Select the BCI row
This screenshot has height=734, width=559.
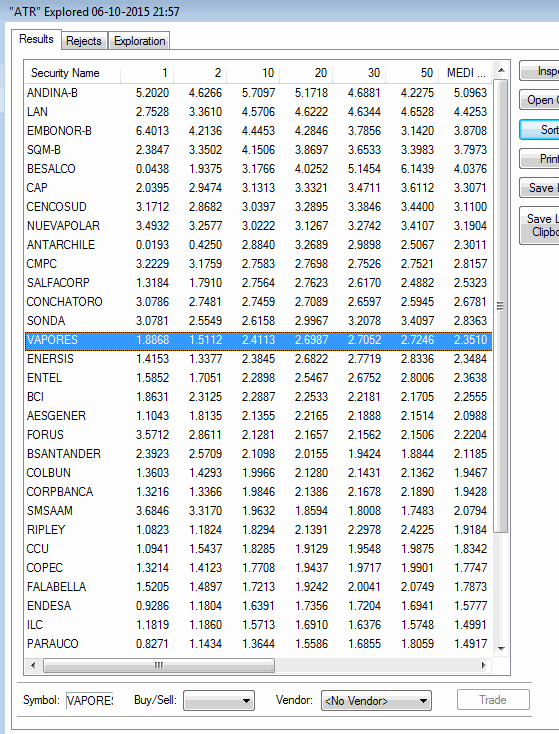coord(258,397)
